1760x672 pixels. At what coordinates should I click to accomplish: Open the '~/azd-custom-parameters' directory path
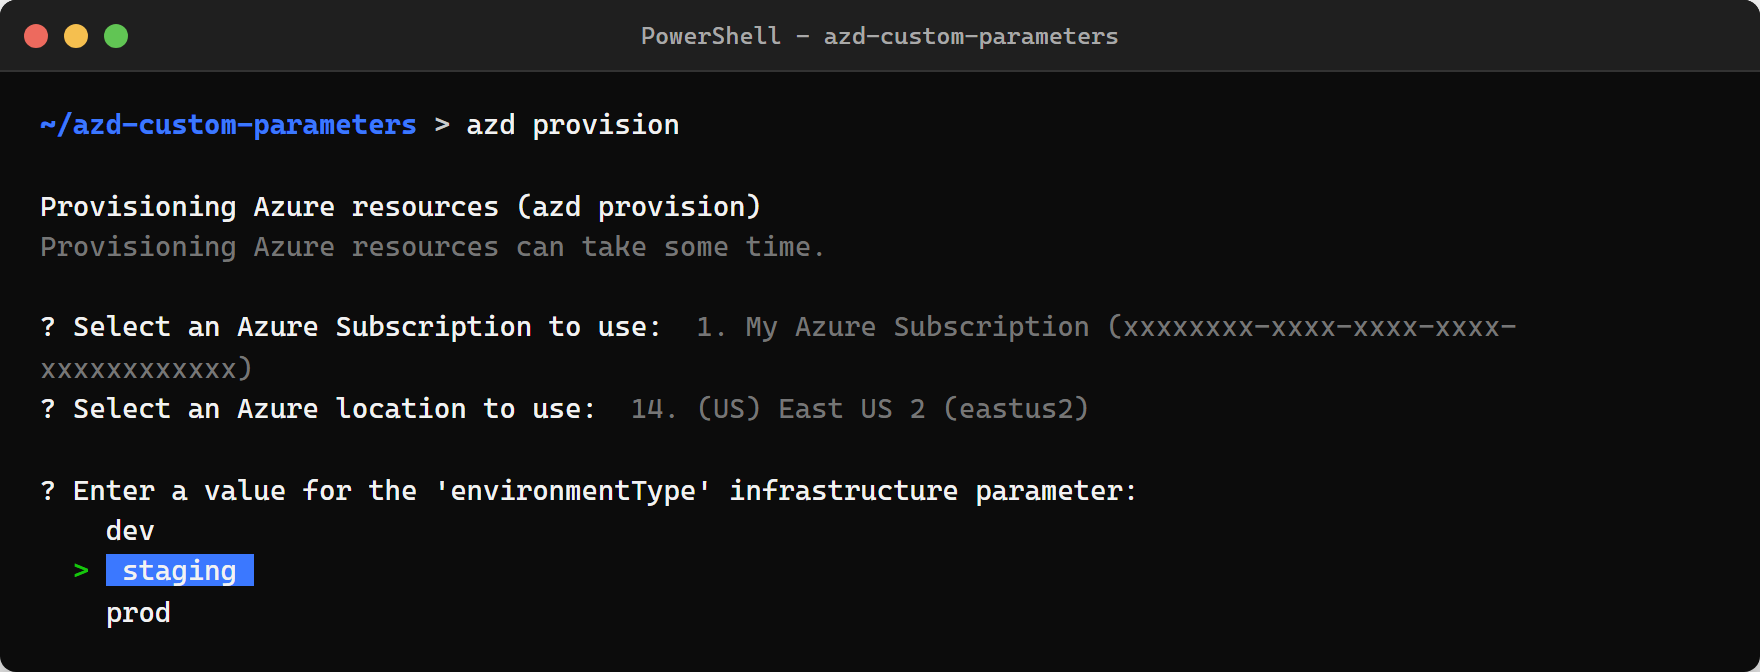[x=227, y=124]
